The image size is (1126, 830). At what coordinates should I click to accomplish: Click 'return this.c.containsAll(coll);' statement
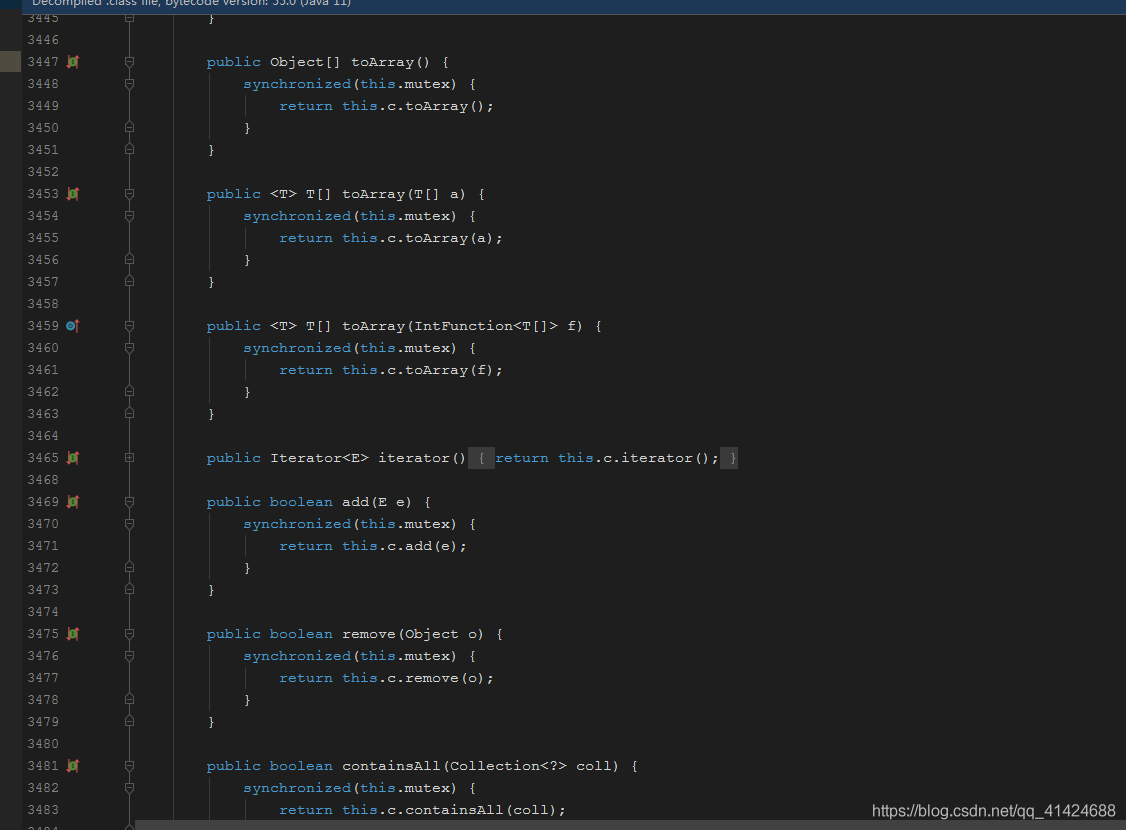tap(422, 811)
